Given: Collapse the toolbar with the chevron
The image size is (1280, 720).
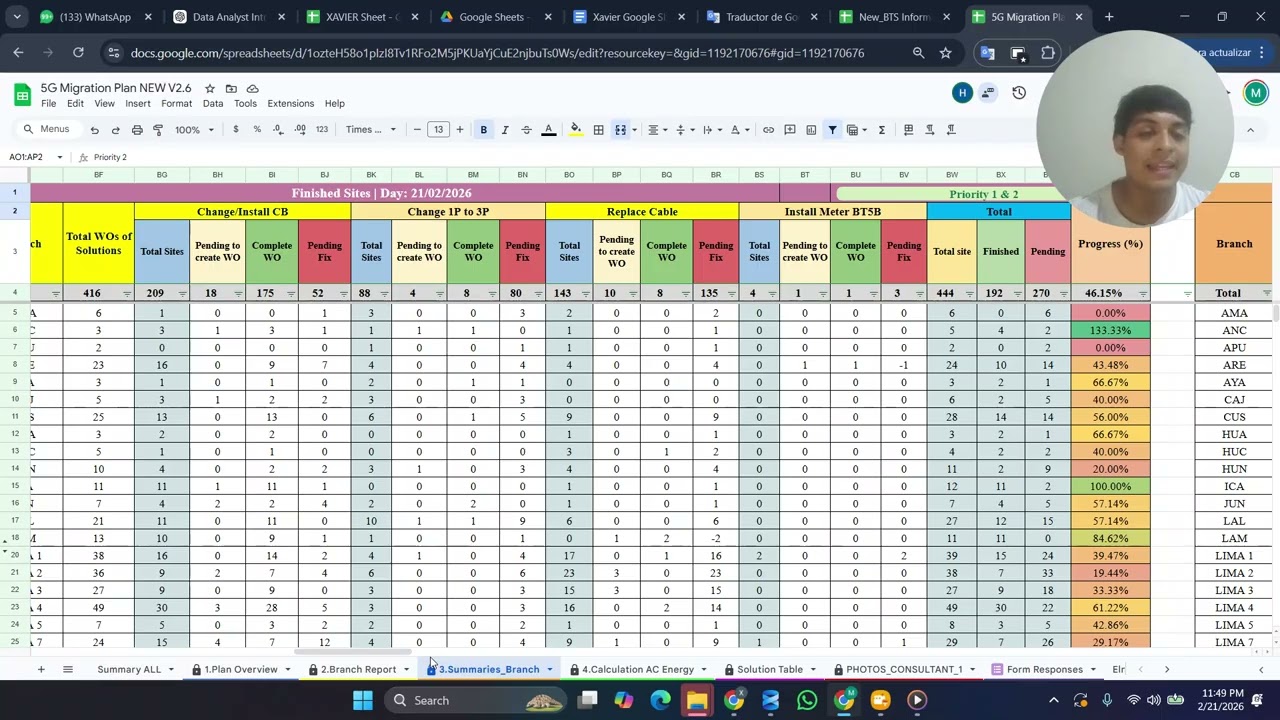Looking at the screenshot, I should pyautogui.click(x=1250, y=130).
